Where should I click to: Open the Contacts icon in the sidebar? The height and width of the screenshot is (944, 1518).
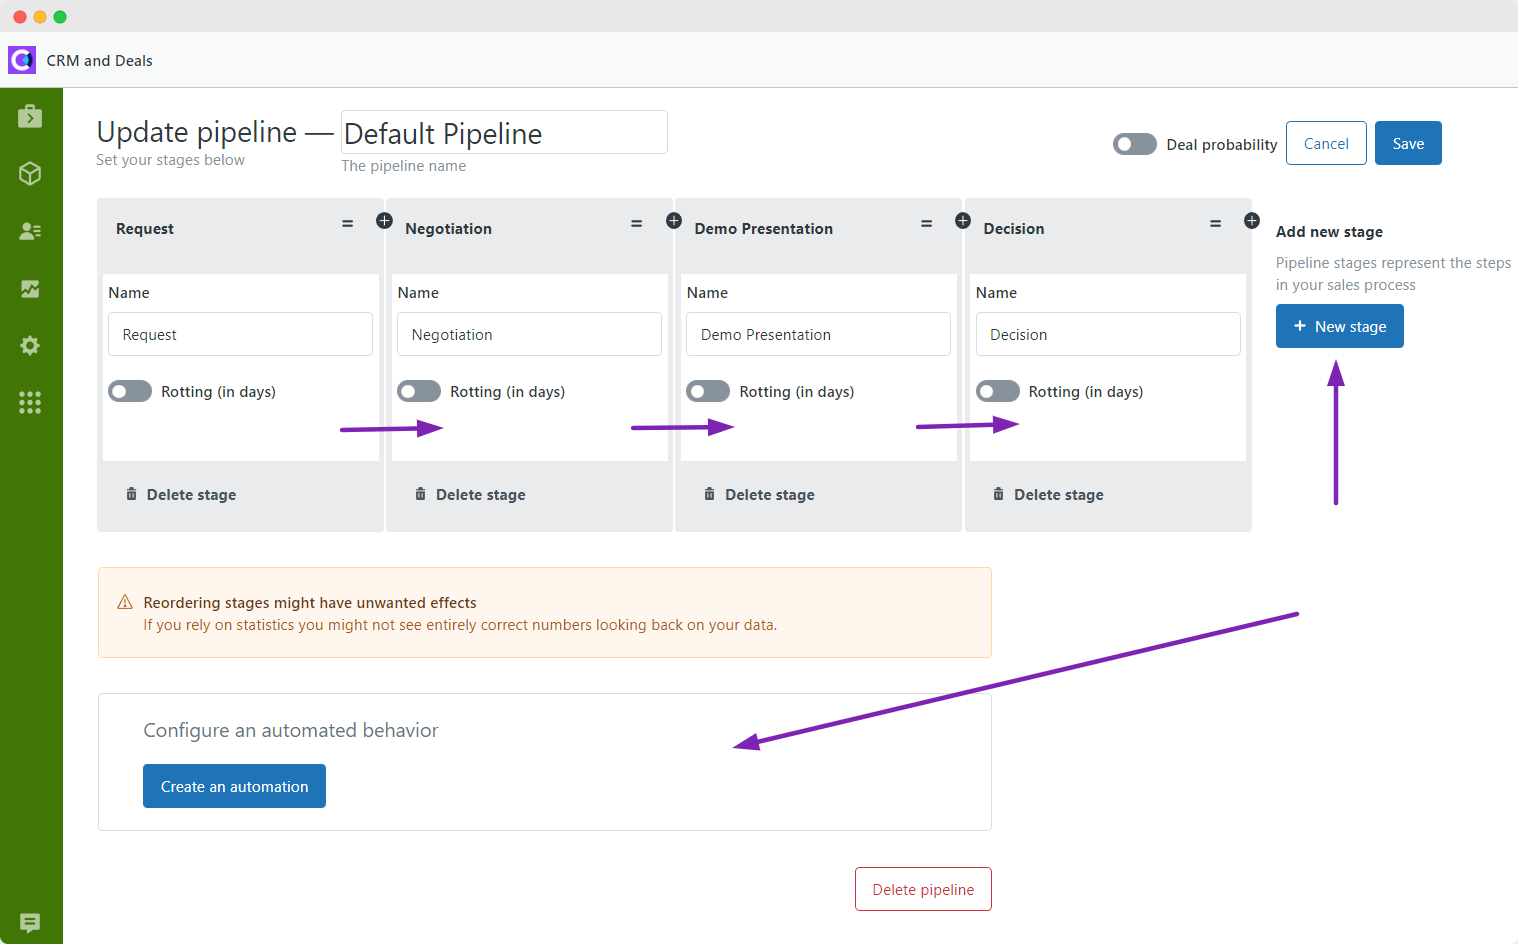point(30,231)
